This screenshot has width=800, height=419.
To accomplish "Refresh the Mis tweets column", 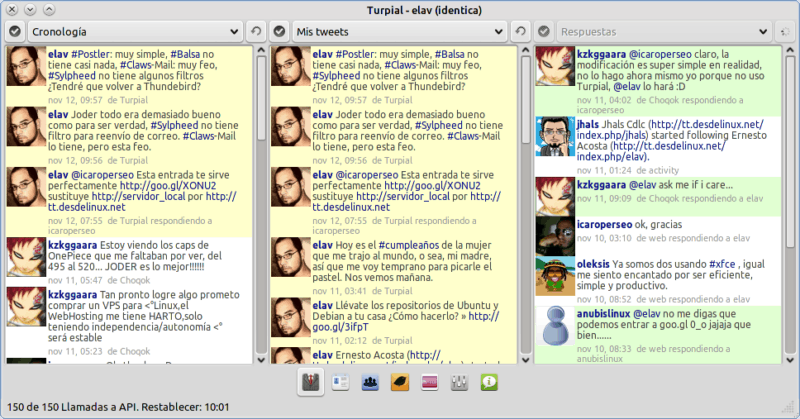I will click(520, 32).
